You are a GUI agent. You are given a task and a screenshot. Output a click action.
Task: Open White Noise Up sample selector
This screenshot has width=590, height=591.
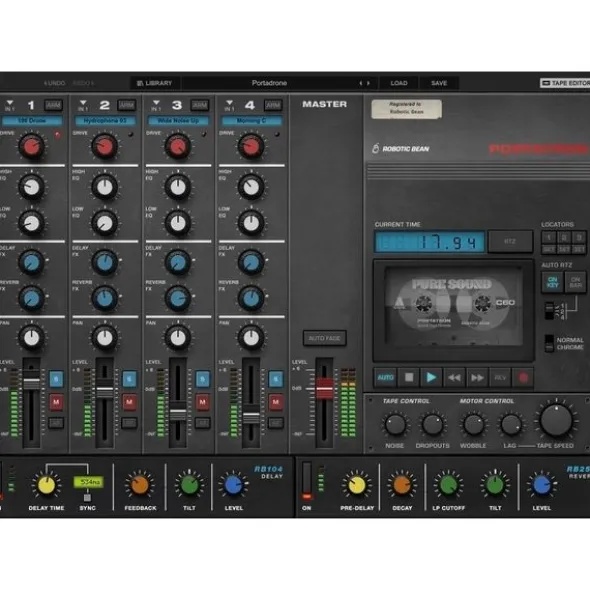click(178, 121)
